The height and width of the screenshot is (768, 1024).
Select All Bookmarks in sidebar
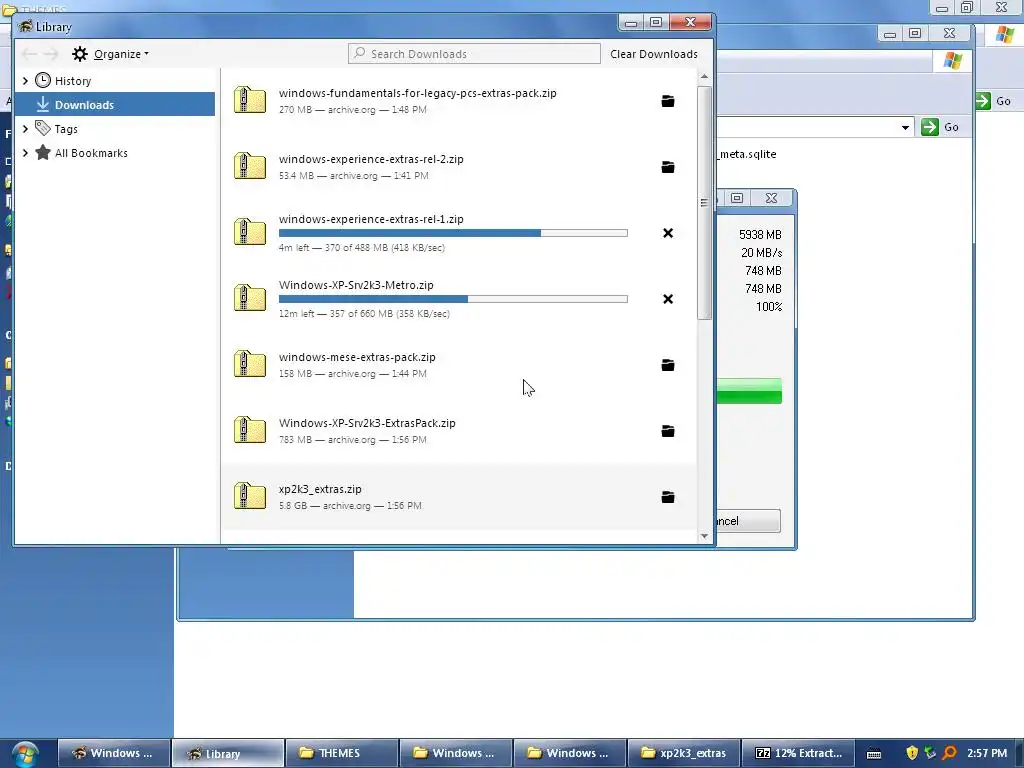(x=115, y=153)
